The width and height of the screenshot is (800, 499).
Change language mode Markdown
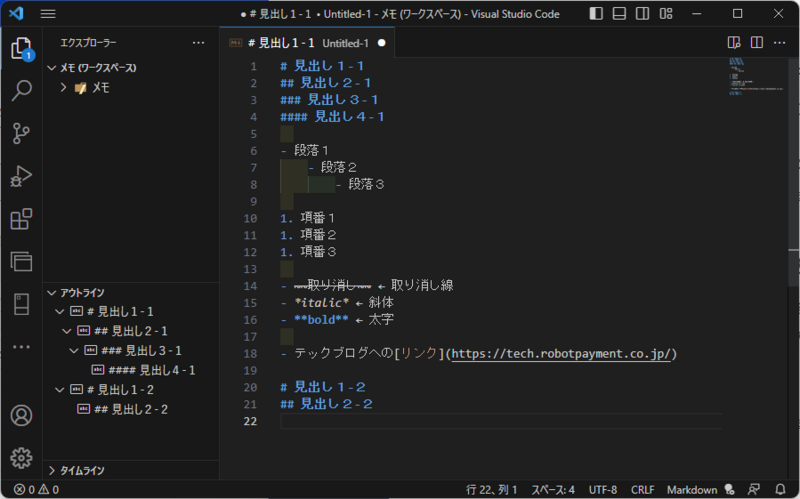tap(692, 489)
